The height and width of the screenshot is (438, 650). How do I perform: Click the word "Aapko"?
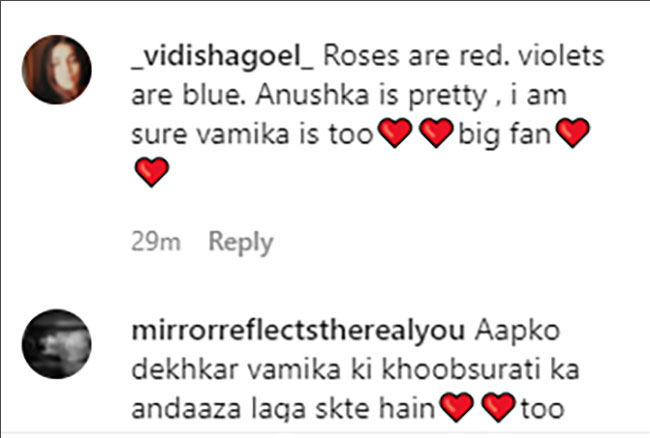517,332
